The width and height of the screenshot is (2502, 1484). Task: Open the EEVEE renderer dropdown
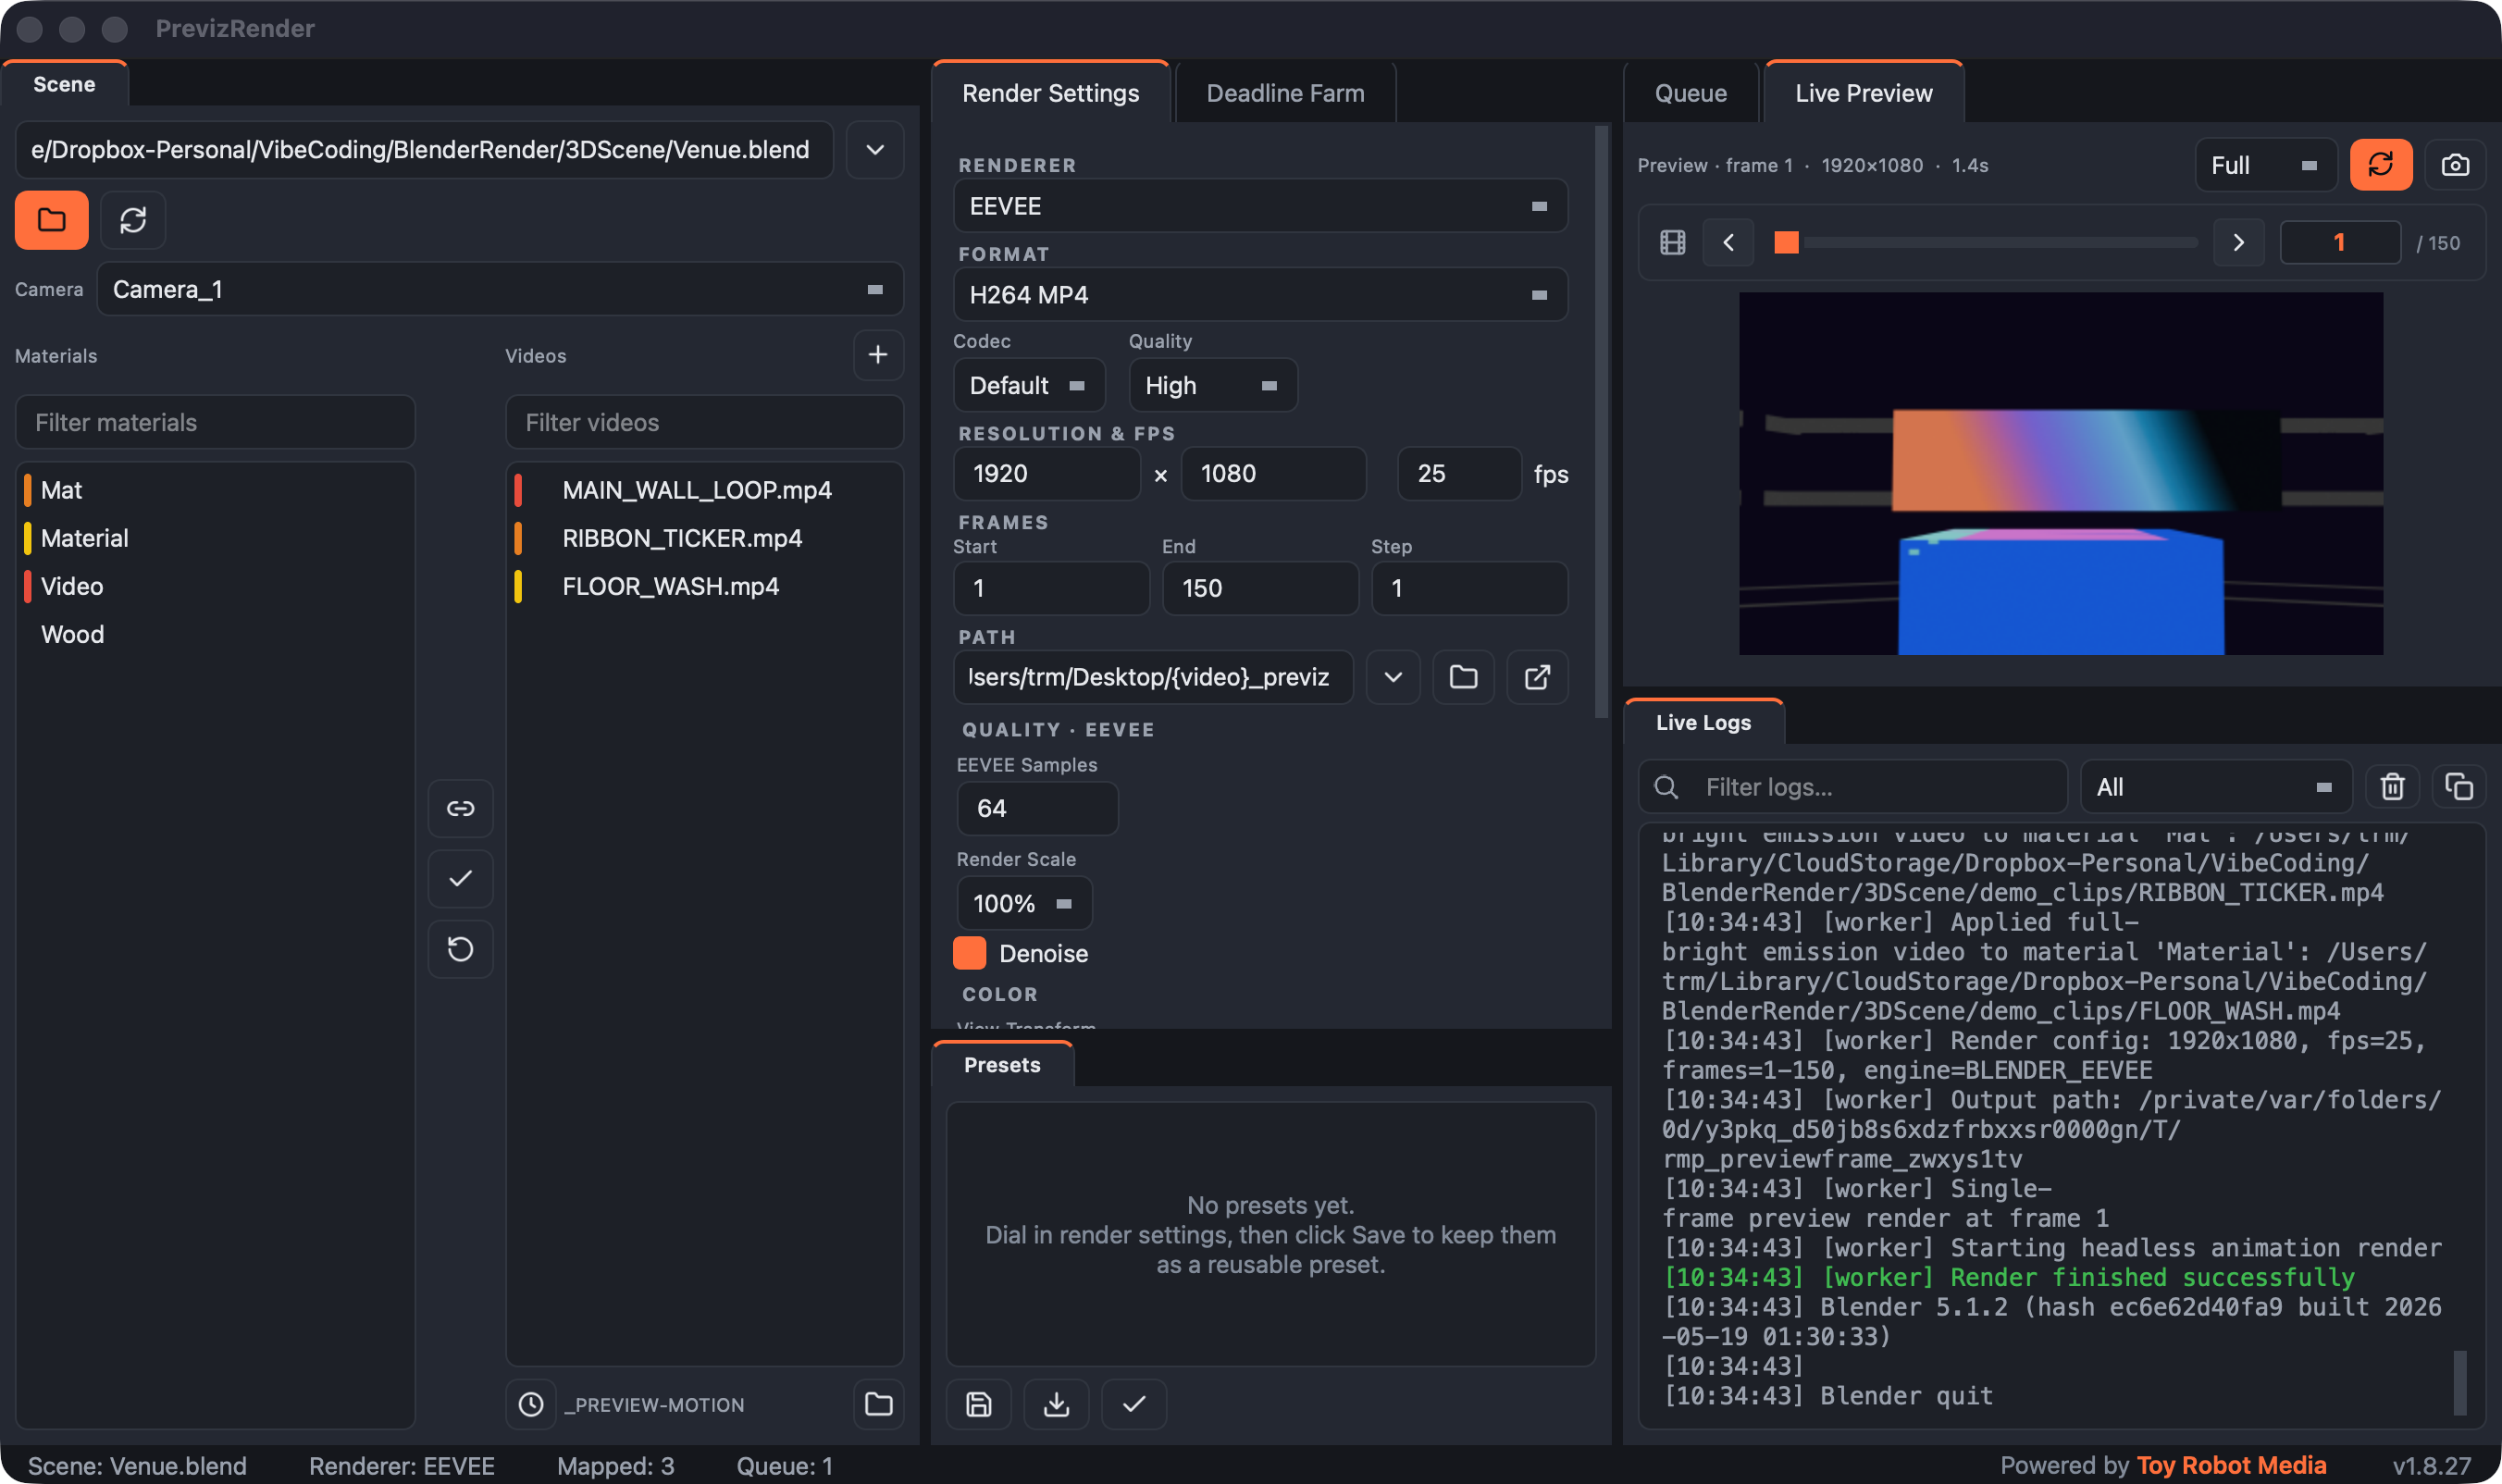[x=1260, y=206]
